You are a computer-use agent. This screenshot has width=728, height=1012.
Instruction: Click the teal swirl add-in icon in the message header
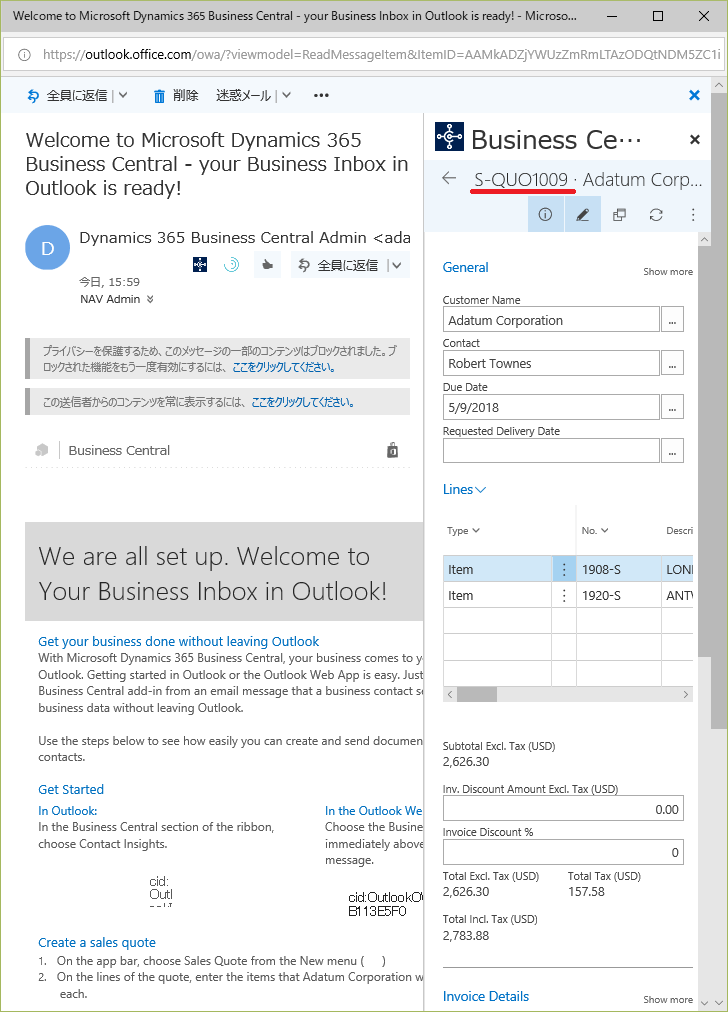pyautogui.click(x=232, y=265)
